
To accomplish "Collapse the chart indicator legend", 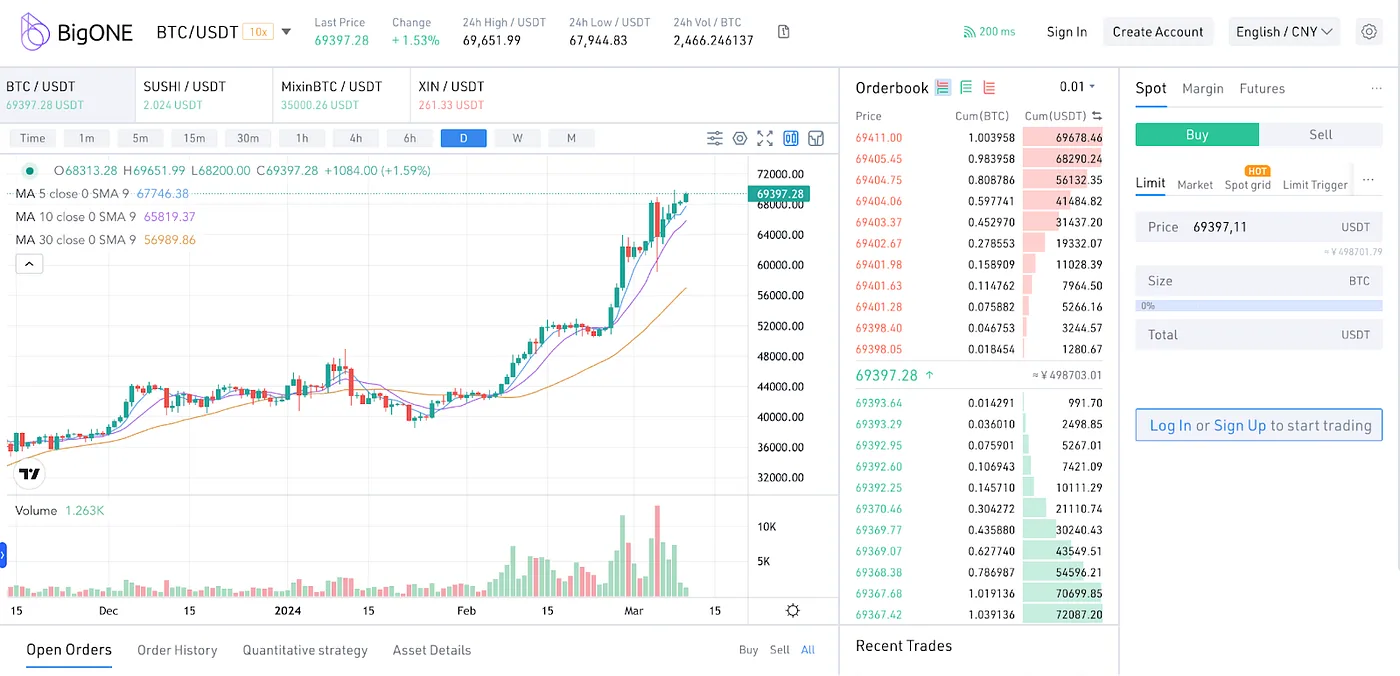I will (29, 264).
